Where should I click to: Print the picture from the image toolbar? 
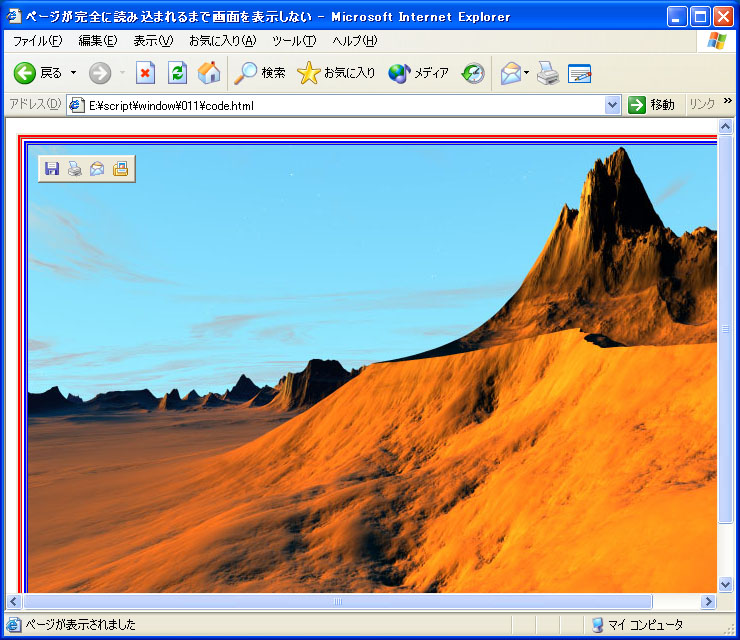(x=75, y=168)
